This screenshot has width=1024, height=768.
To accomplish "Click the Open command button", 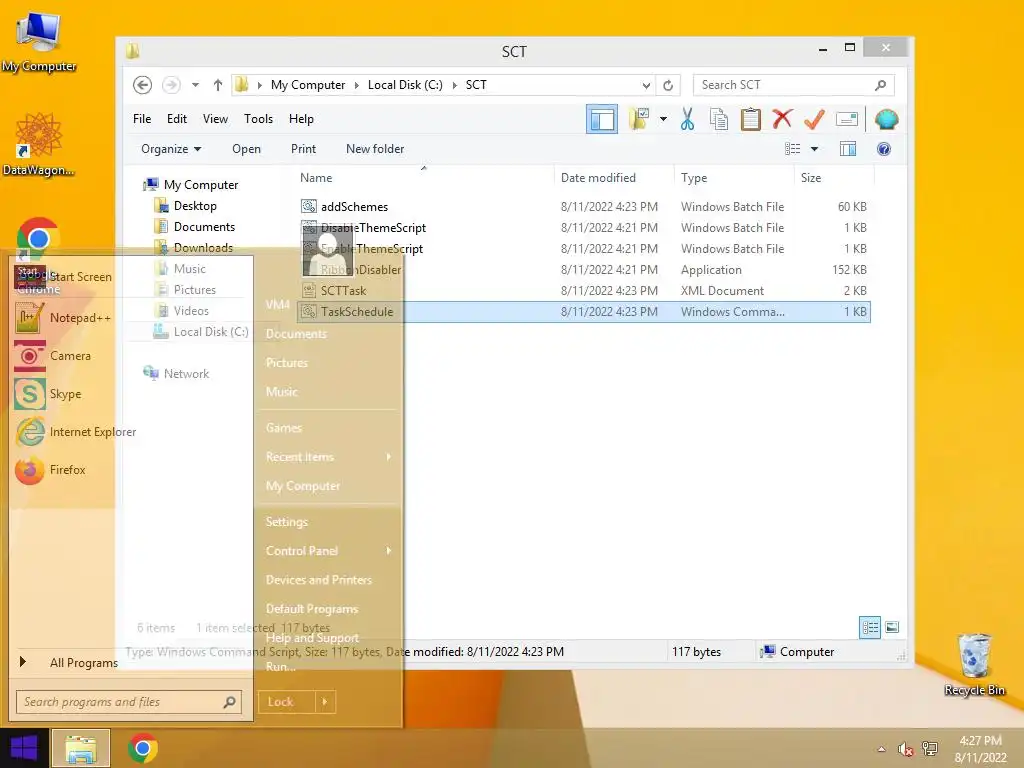I will click(246, 149).
